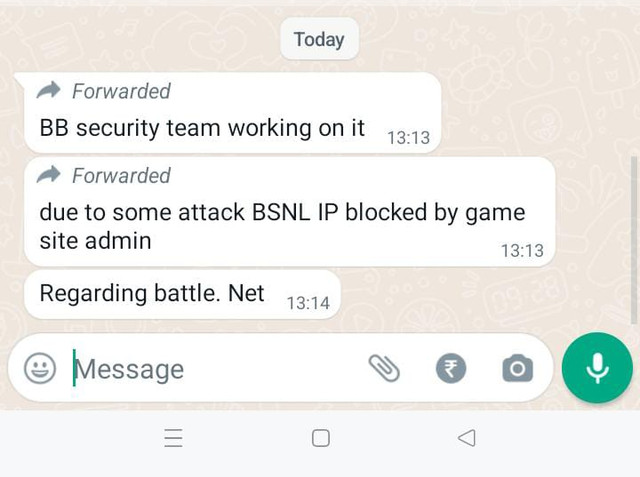Select the 'BSNL IP blocked' message bubble
This screenshot has width=640, height=477.
[x=290, y=212]
